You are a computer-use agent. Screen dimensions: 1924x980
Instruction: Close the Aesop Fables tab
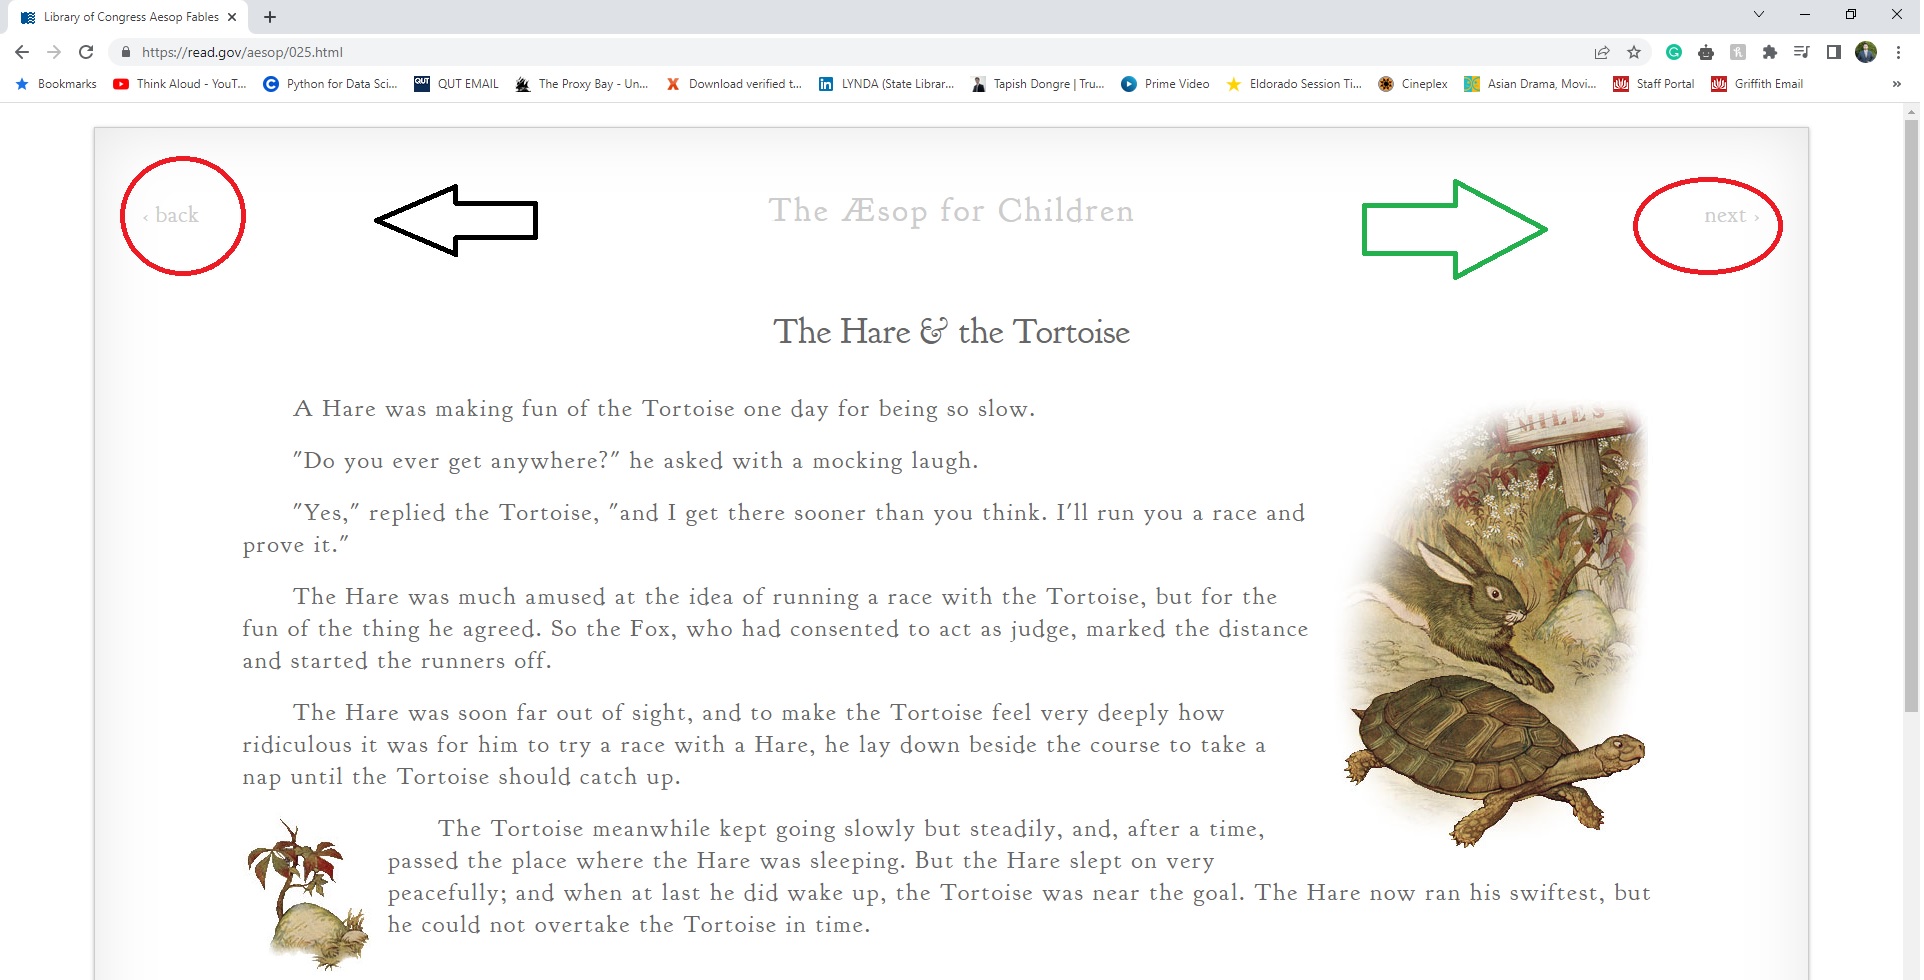coord(232,17)
